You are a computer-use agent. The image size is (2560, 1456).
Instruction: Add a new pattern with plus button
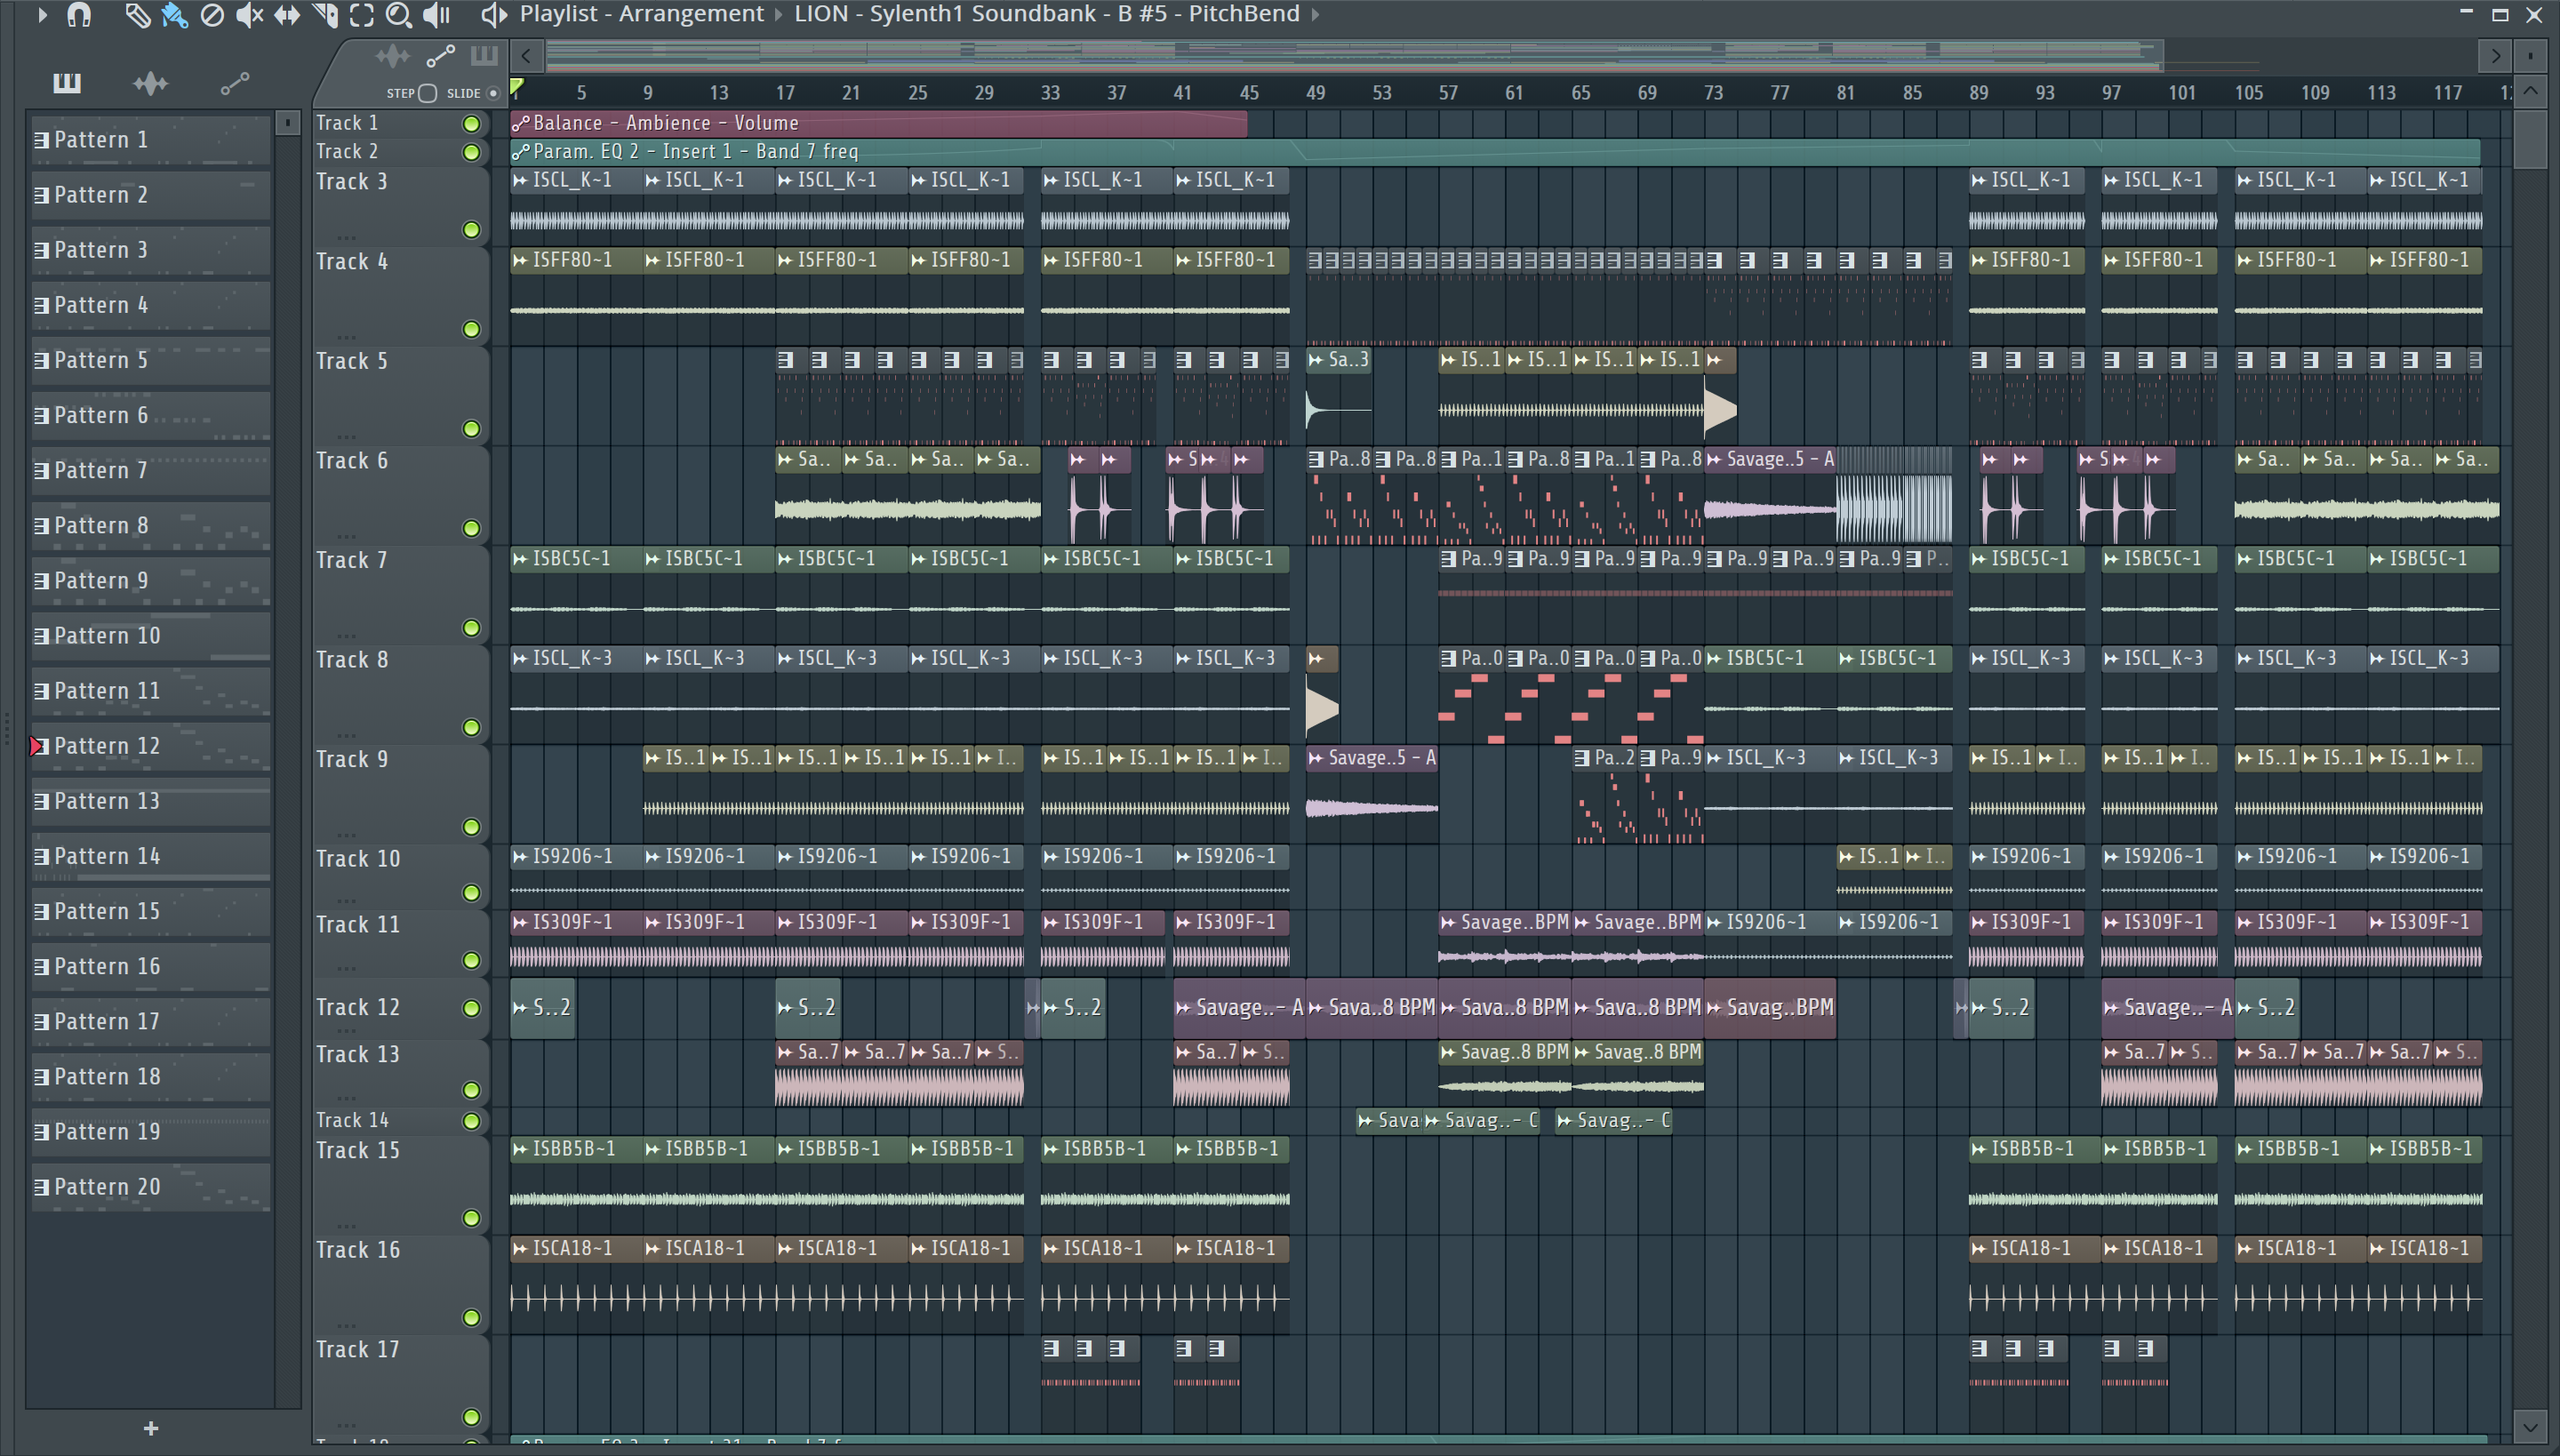click(151, 1428)
